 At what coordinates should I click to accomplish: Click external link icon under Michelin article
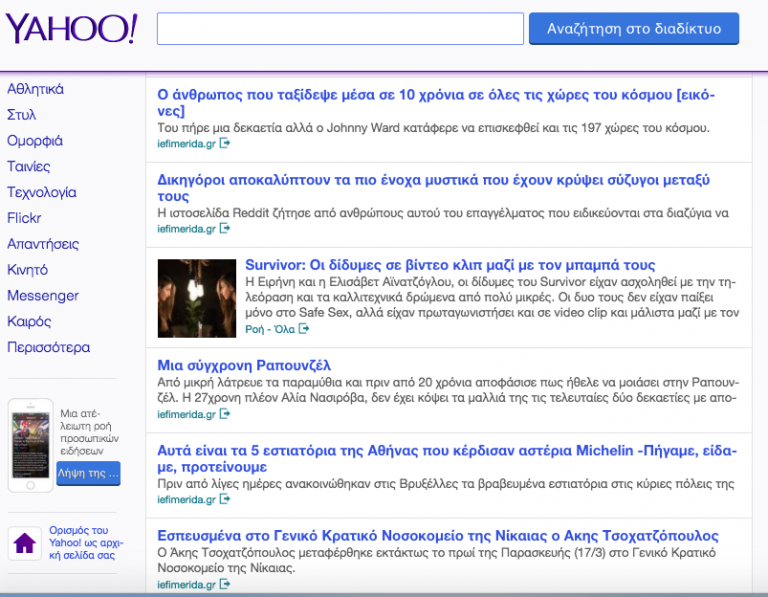pos(225,499)
